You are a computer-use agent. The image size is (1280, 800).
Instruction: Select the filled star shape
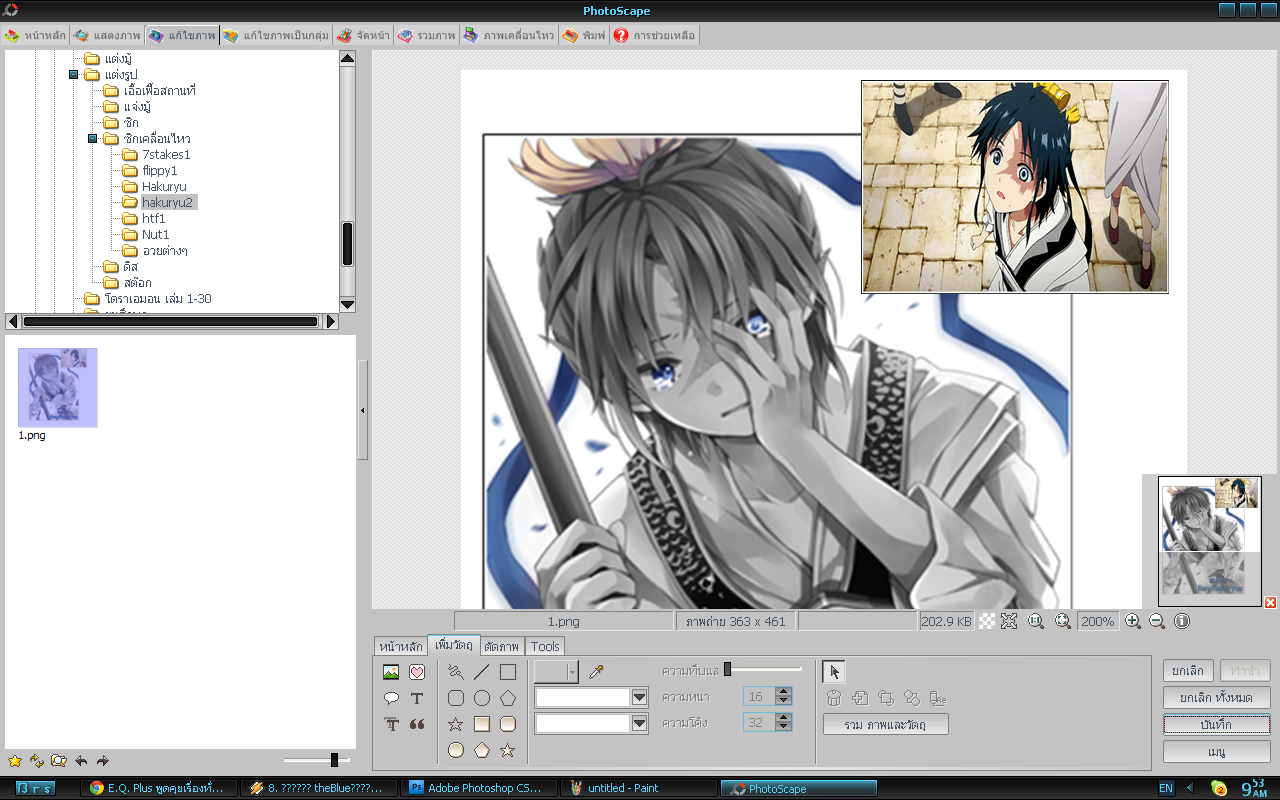(x=508, y=750)
